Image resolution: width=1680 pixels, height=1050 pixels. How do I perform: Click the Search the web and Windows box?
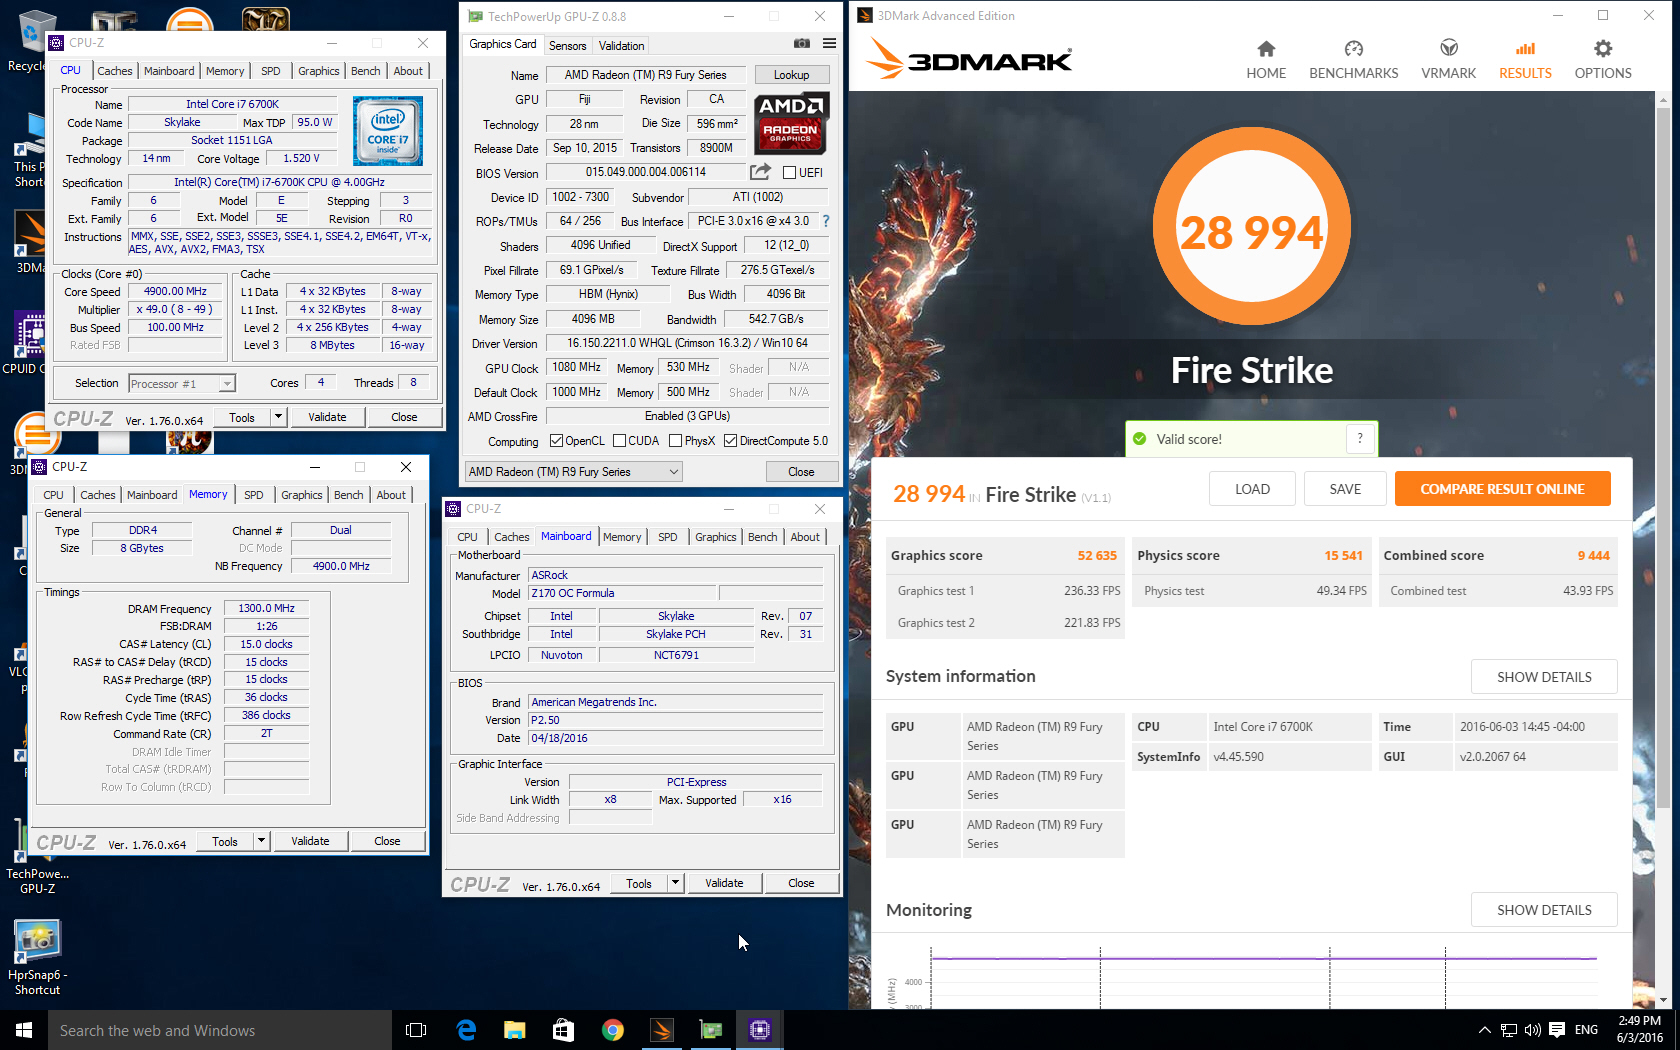[x=220, y=1030]
